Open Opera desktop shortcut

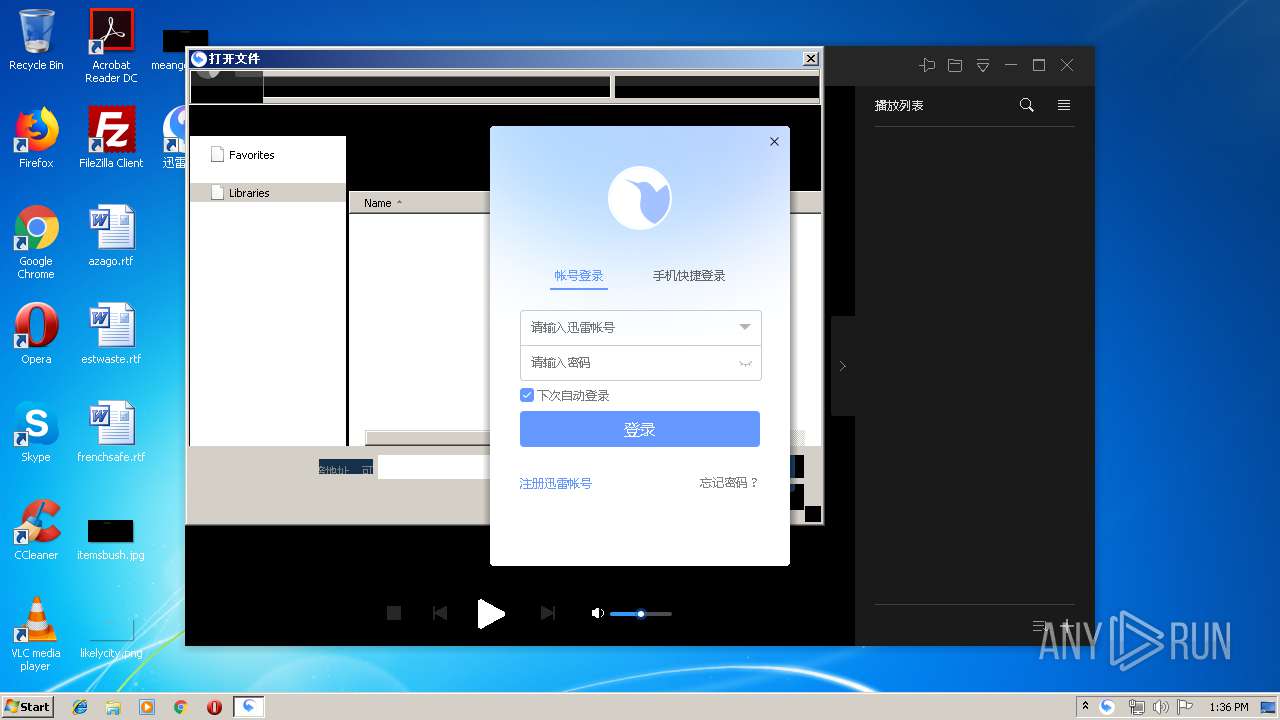36,335
